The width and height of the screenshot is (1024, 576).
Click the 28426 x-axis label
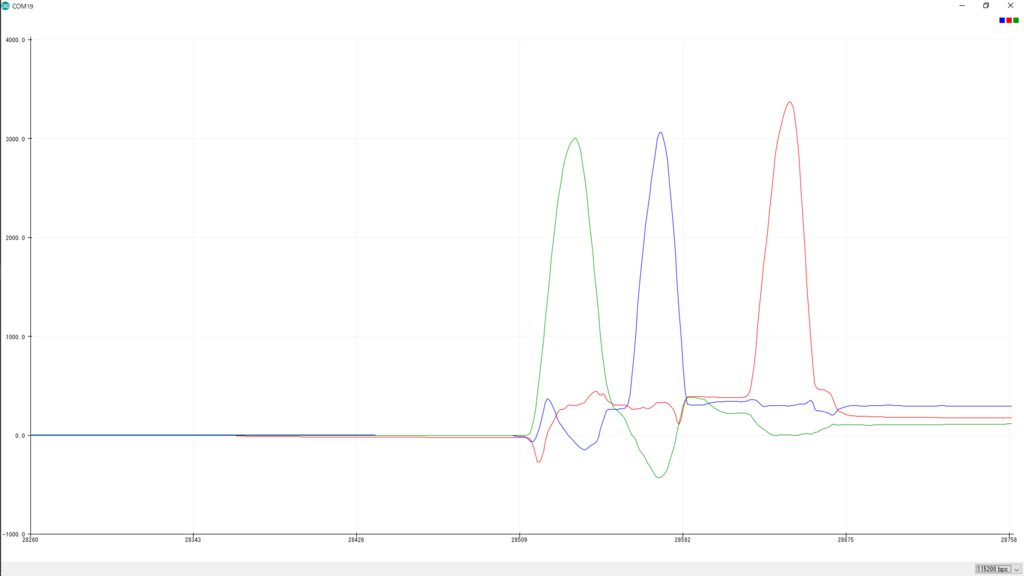coord(356,540)
